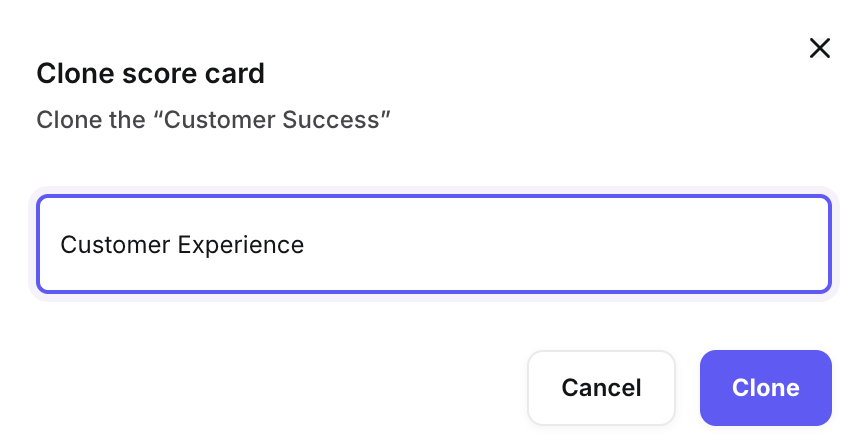This screenshot has width=868, height=444.
Task: Click the "Clone" label on the purple button
Action: pyautogui.click(x=766, y=388)
